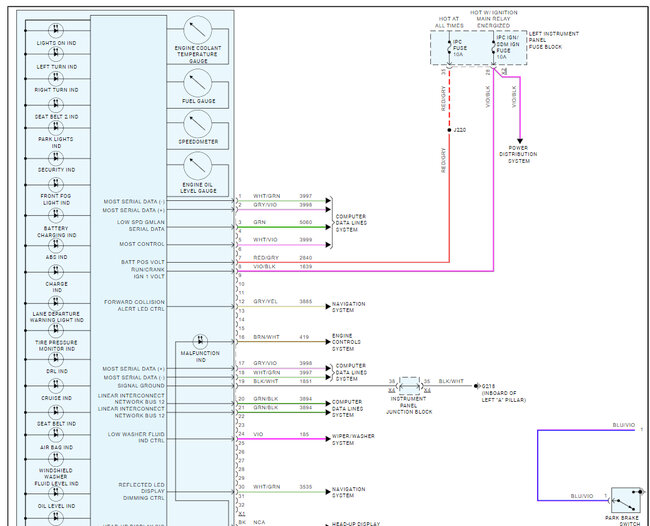Click the Batt Pos Volt pin label
Viewport: 650px width, 526px height.
click(143, 262)
